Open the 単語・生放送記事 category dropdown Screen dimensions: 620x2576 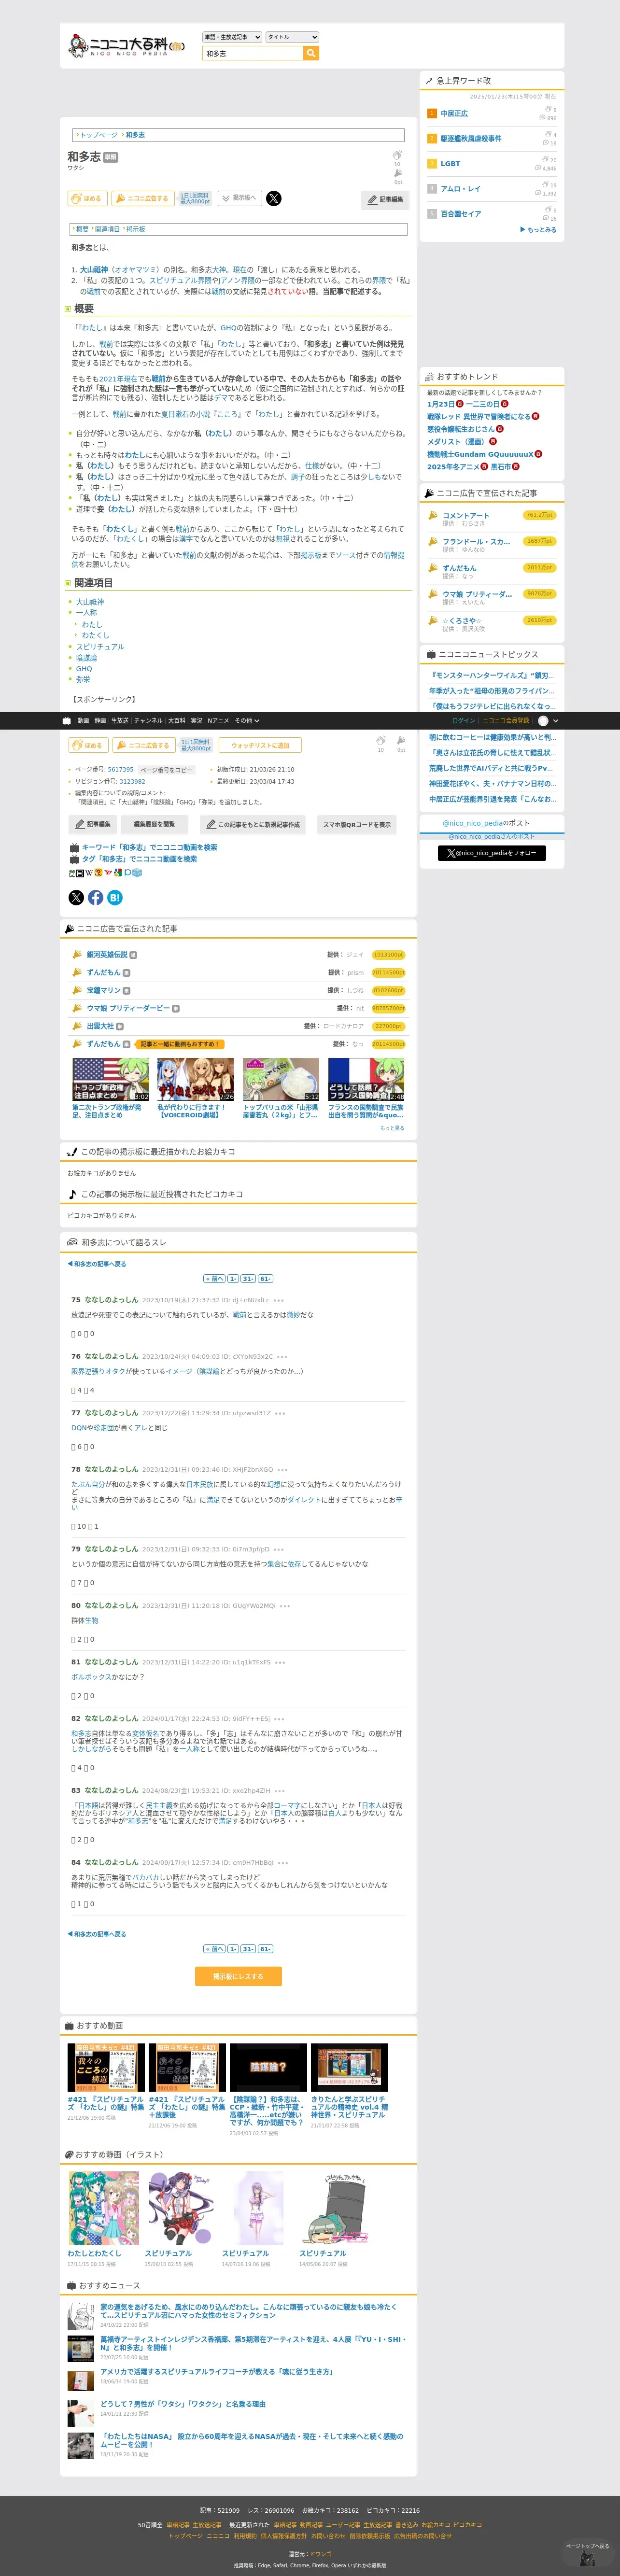click(x=232, y=37)
